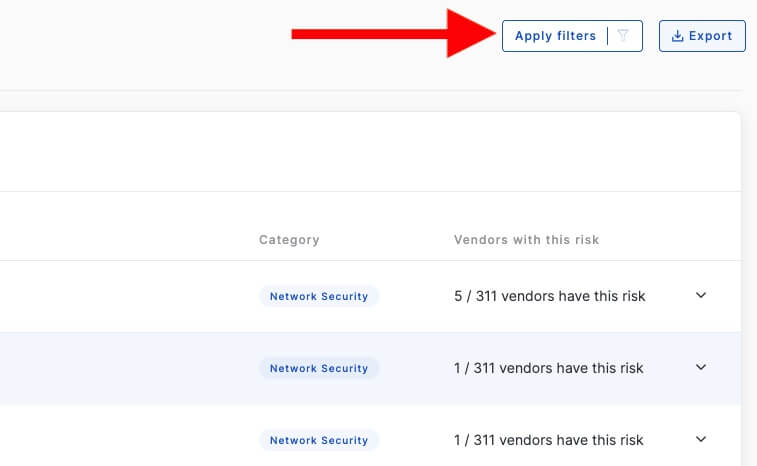Click the Apply filters button

coord(572,36)
